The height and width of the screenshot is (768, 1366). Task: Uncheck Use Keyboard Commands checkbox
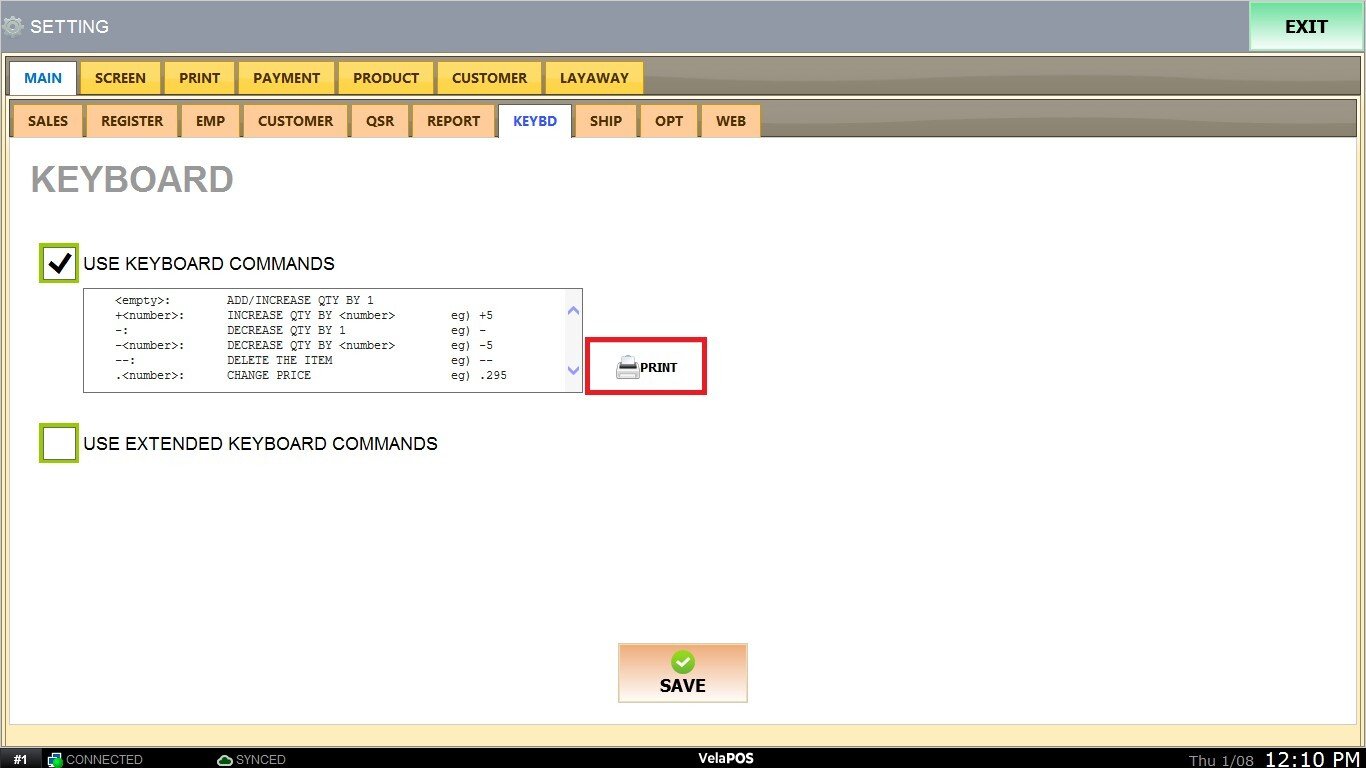[x=59, y=263]
